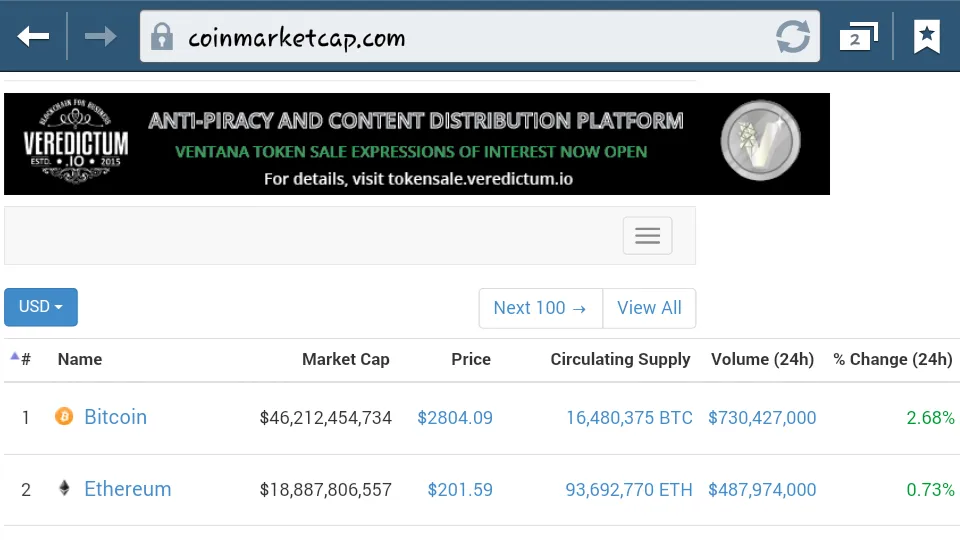This screenshot has height=540, width=960.
Task: Reload the page with refresh icon
Action: (793, 37)
